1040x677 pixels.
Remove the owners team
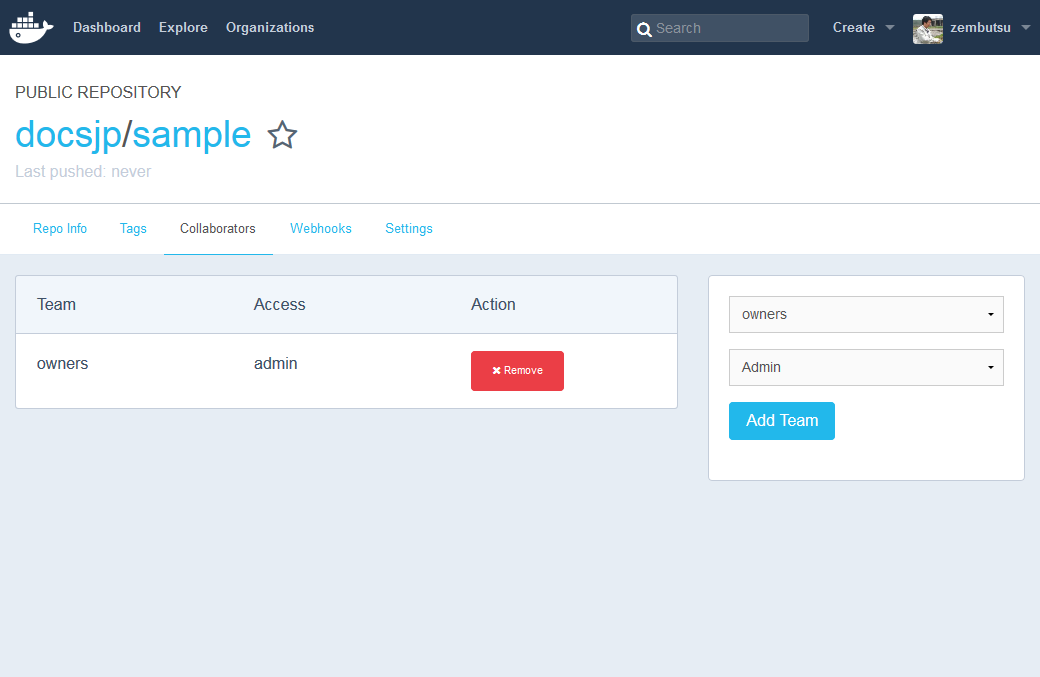pos(517,371)
